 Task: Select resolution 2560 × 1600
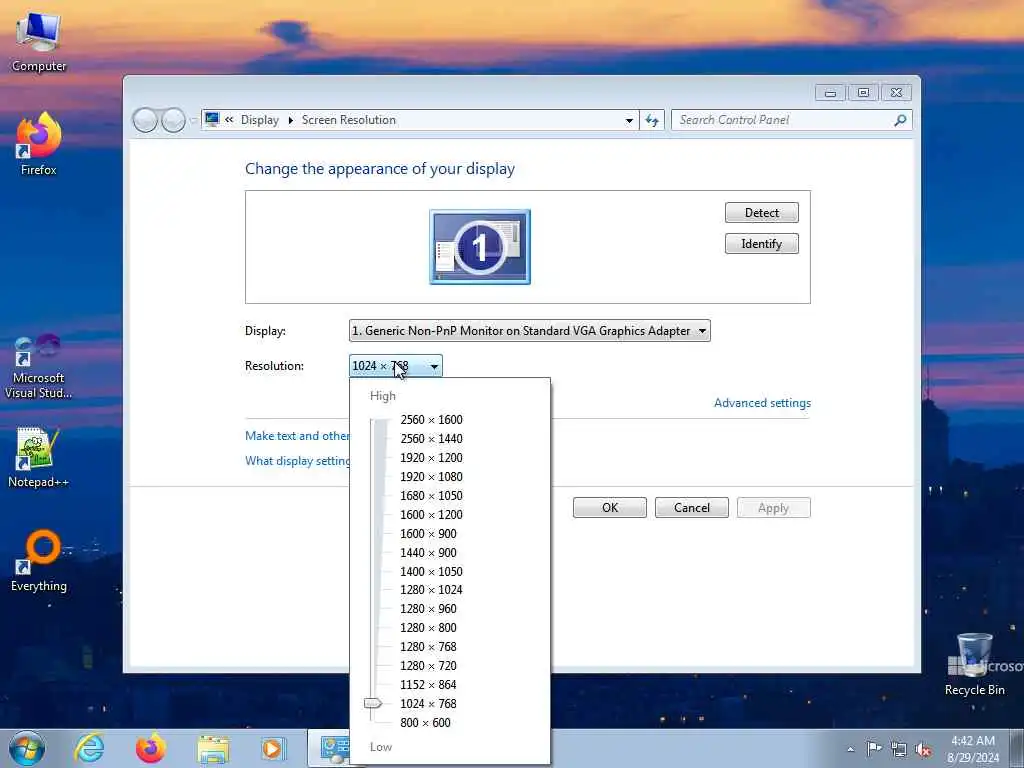tap(431, 420)
